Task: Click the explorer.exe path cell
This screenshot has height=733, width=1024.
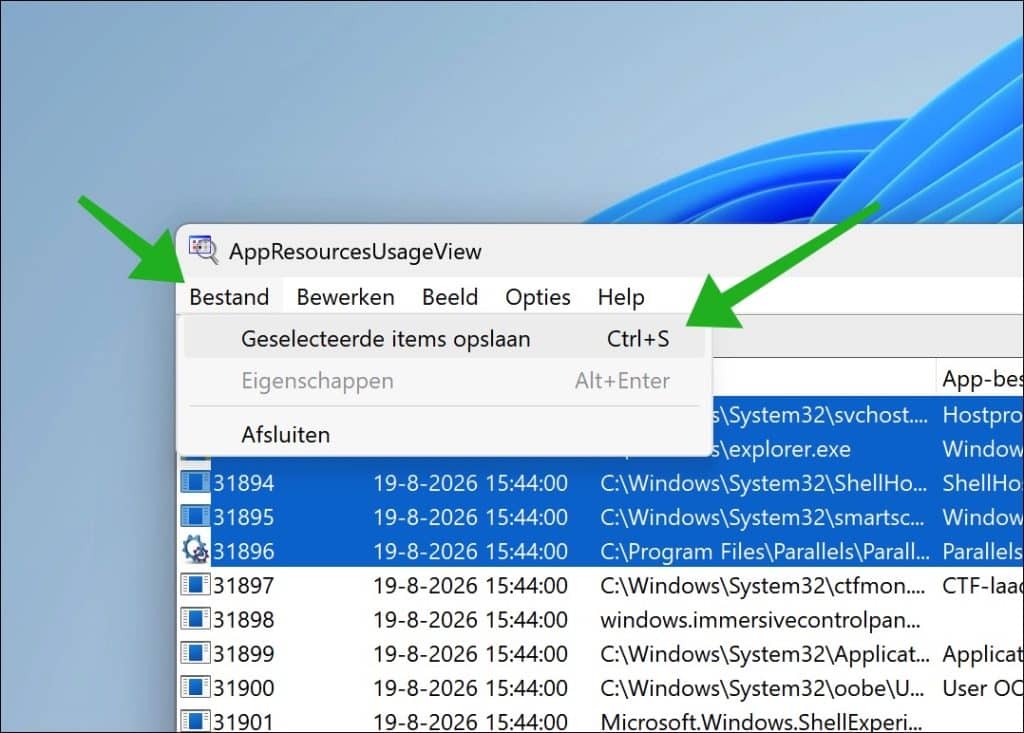Action: [782, 449]
